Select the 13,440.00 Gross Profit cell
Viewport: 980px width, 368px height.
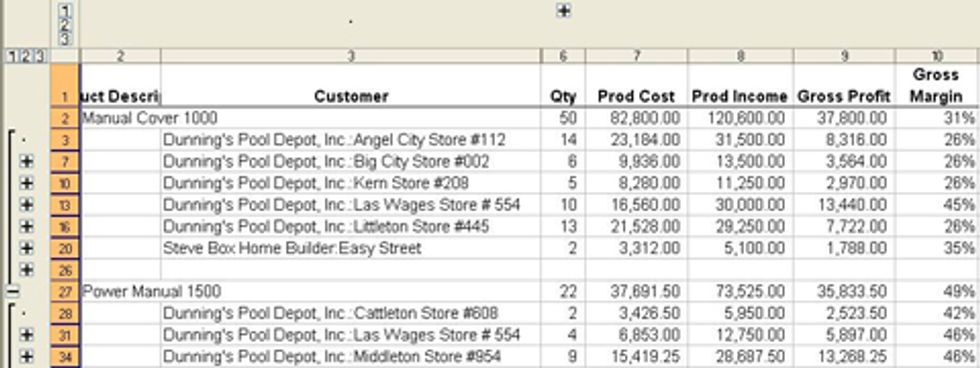pos(844,205)
